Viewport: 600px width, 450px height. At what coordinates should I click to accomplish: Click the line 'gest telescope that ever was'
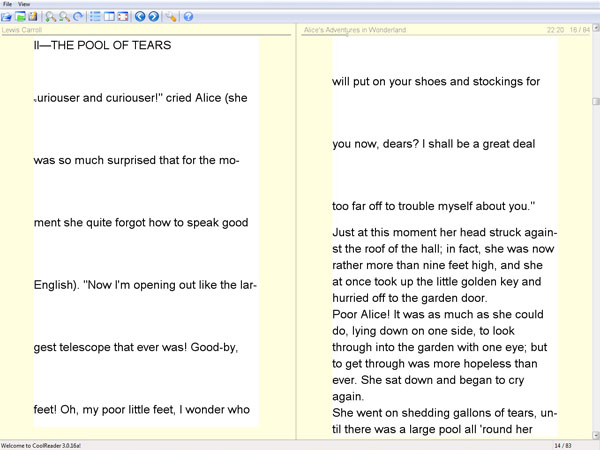tap(136, 347)
